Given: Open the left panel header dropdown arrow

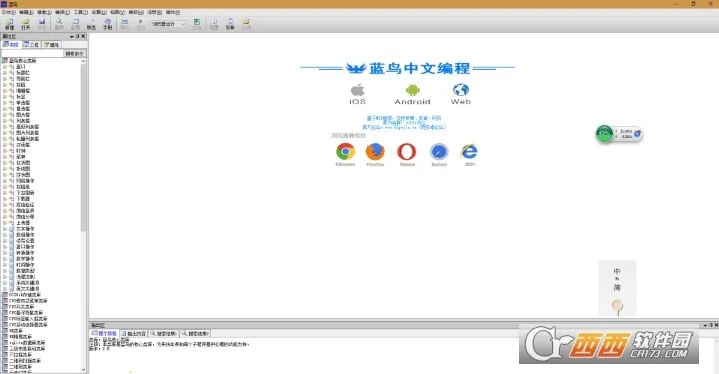Looking at the screenshot, I should click(72, 36).
